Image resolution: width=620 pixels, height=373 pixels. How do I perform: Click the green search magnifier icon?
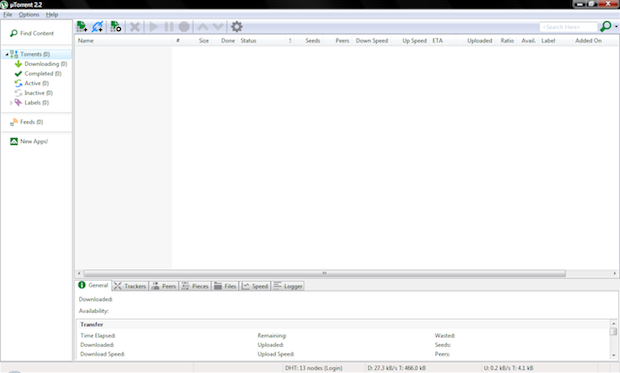click(x=605, y=27)
